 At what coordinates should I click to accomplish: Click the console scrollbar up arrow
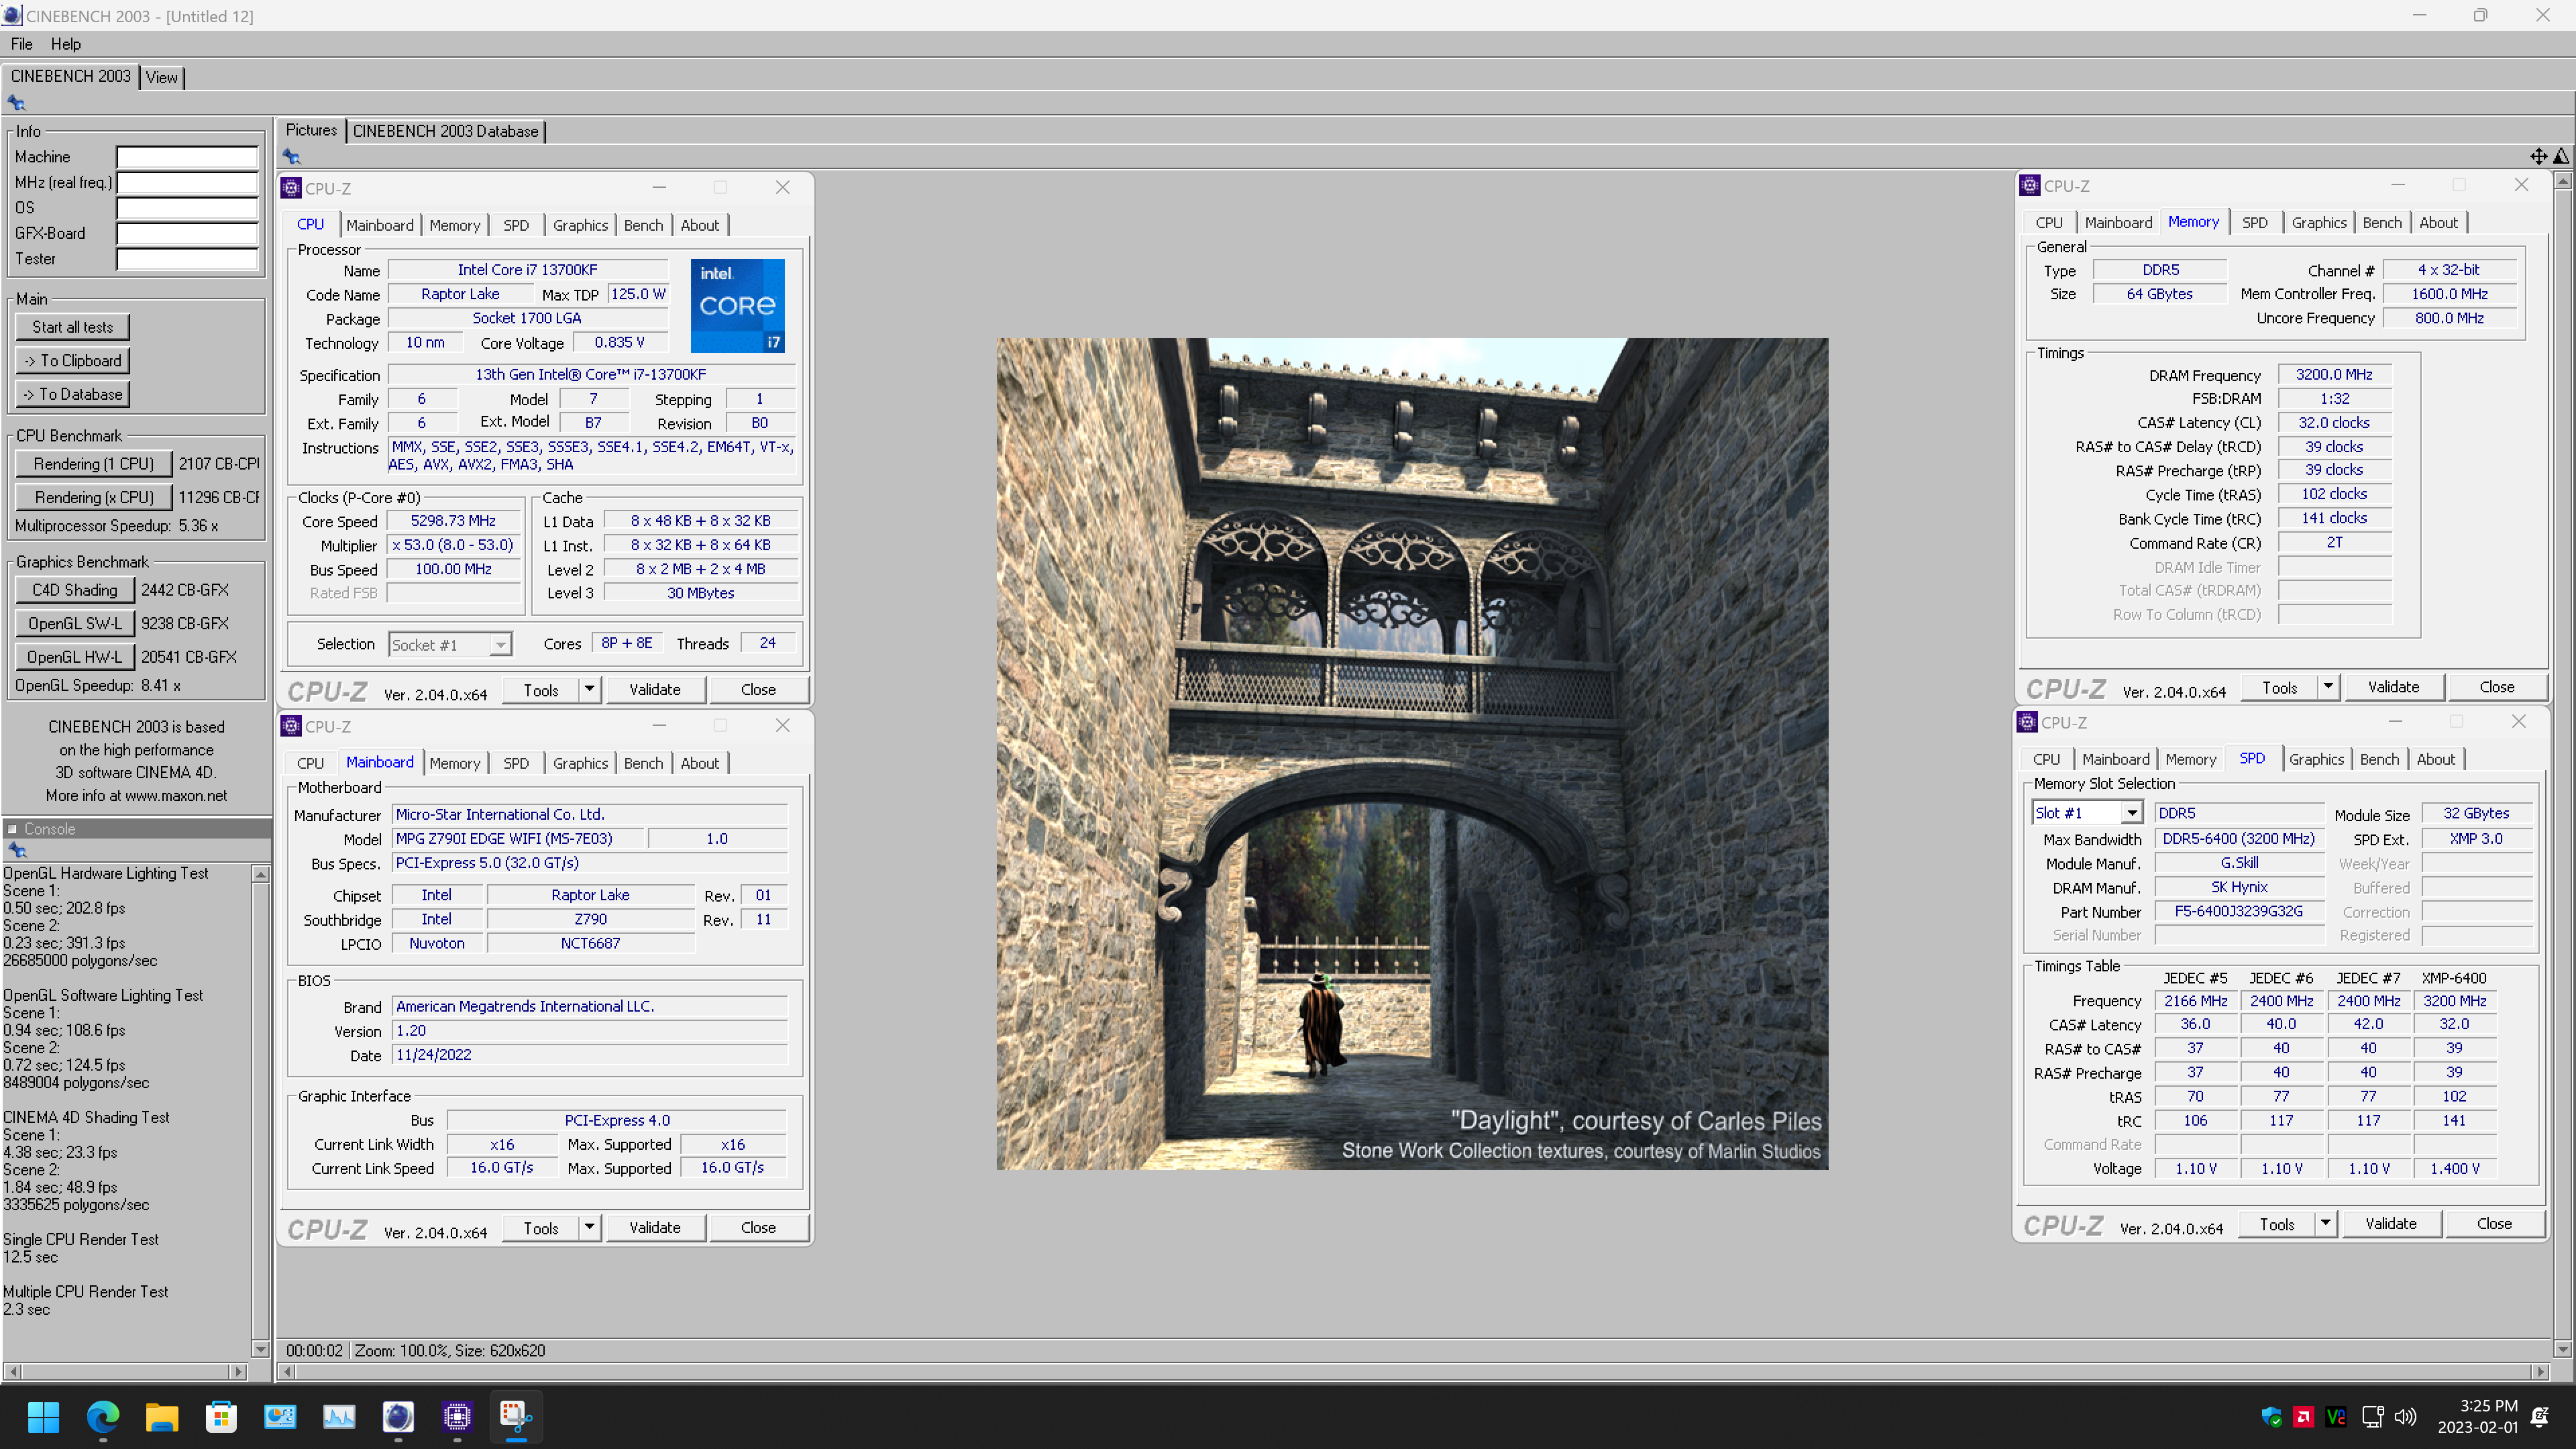(261, 874)
